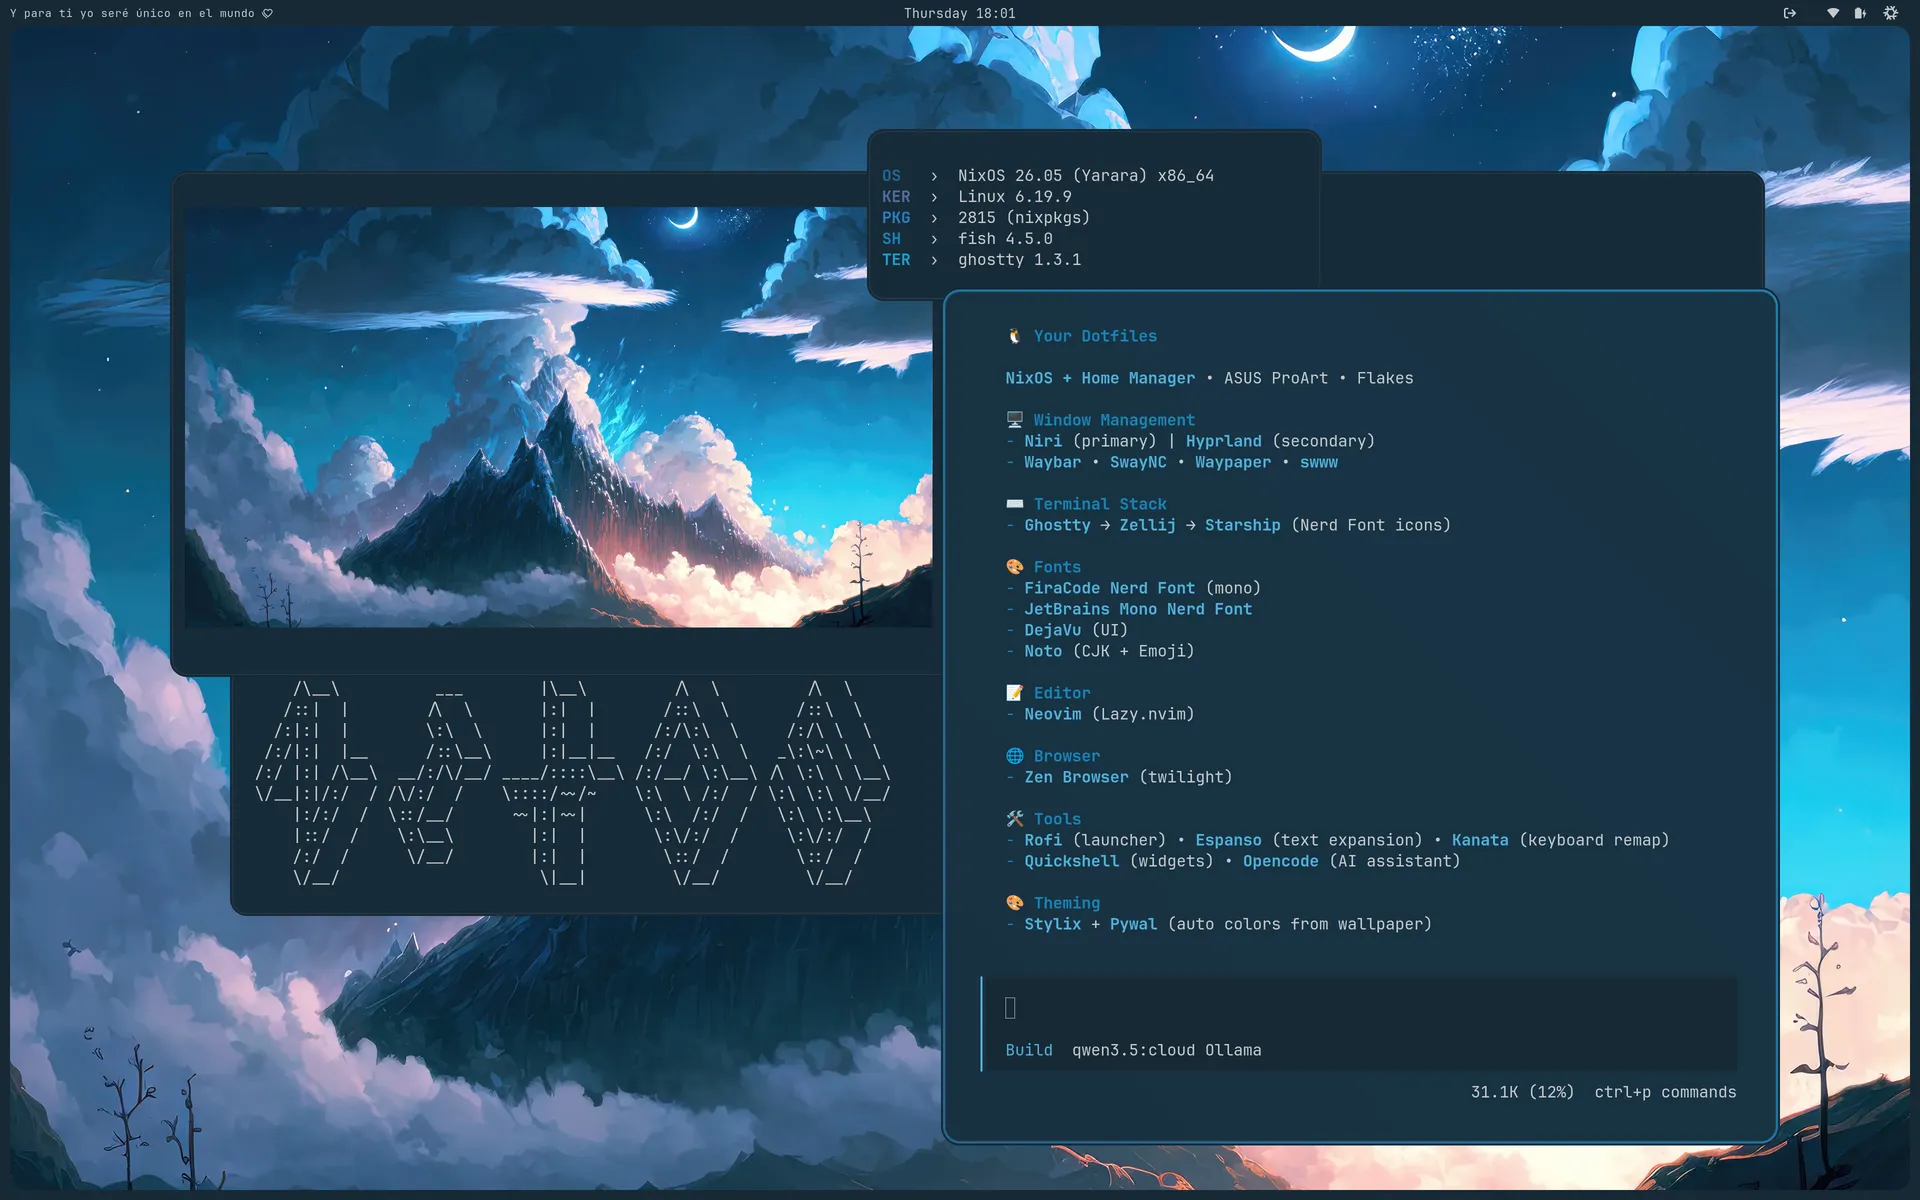Select the 'Linux 6.19.9' kernel line
The height and width of the screenshot is (1200, 1920).
coord(1014,196)
